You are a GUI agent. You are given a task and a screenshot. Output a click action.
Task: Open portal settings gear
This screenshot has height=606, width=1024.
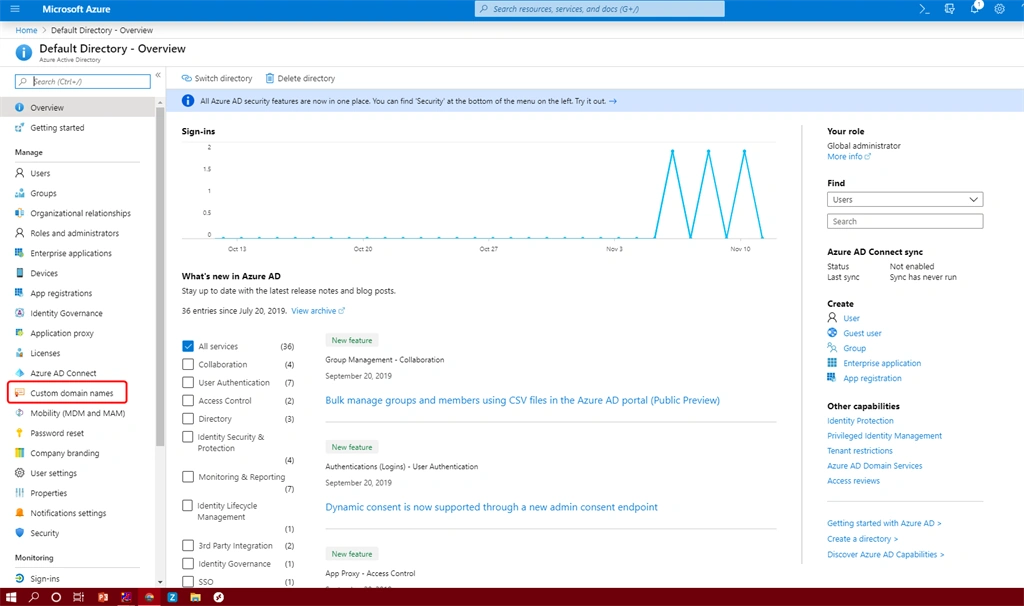point(999,9)
